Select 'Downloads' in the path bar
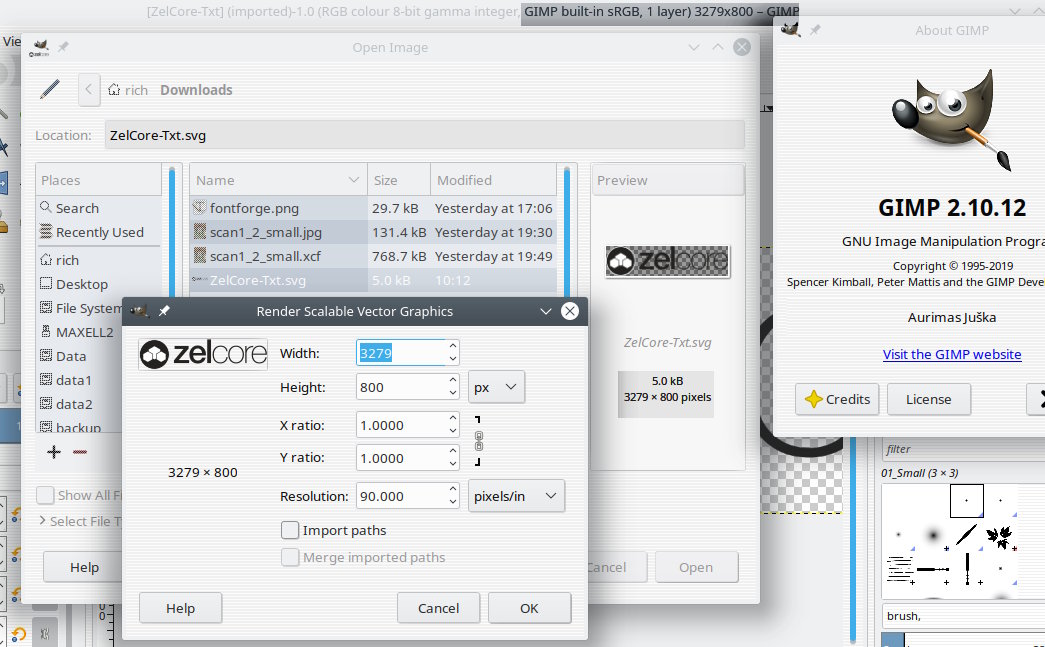This screenshot has height=647, width=1045. tap(196, 90)
